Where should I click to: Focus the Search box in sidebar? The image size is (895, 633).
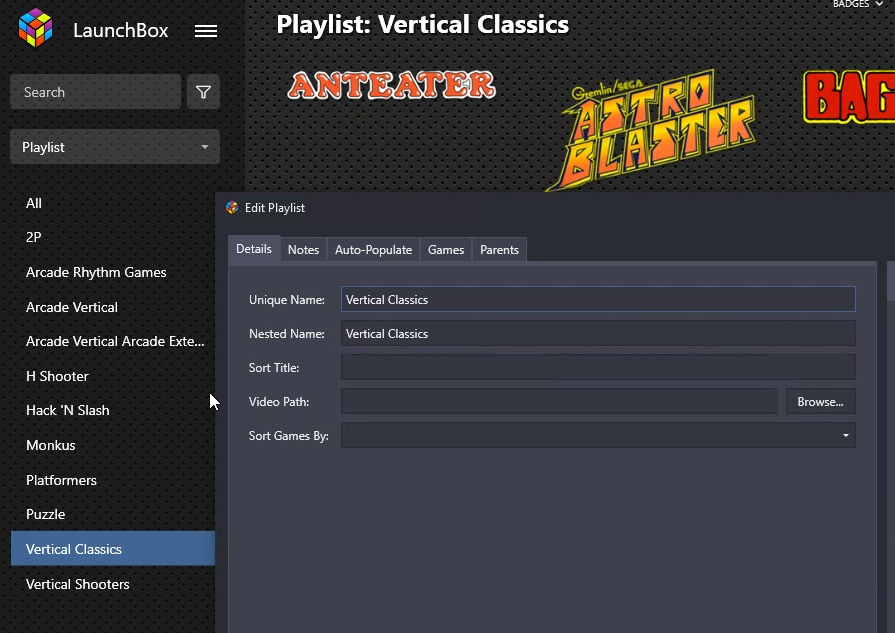point(95,92)
